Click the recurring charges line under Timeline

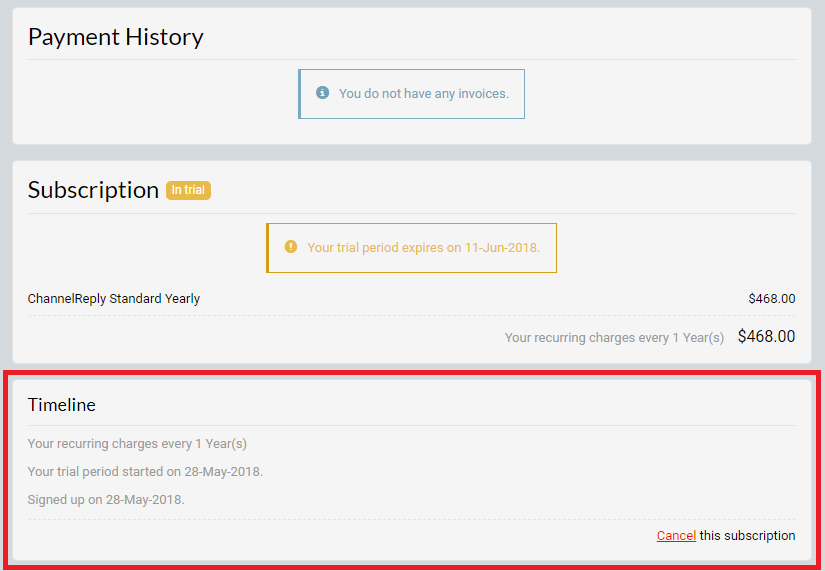click(137, 444)
